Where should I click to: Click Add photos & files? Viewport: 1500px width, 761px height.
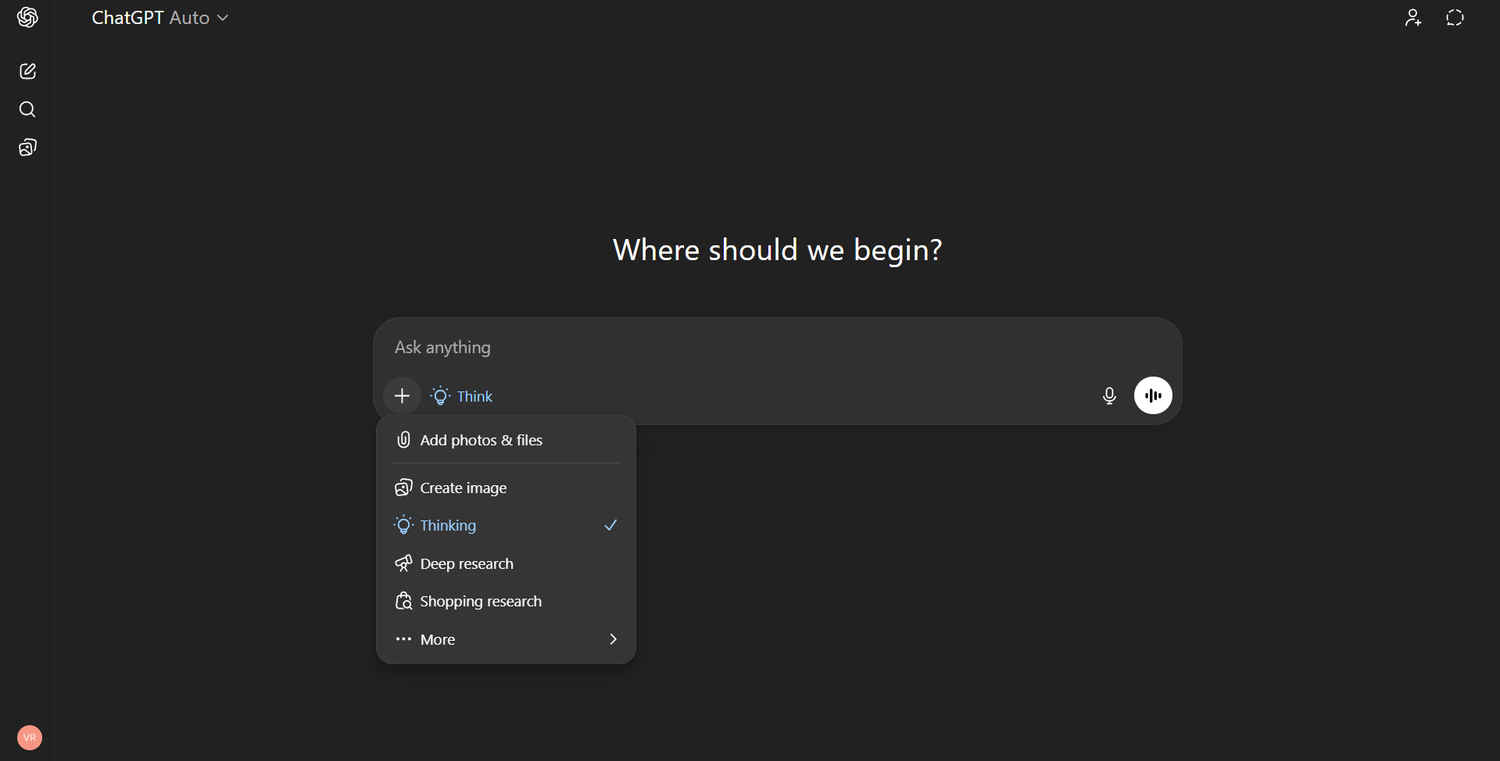[x=481, y=440]
